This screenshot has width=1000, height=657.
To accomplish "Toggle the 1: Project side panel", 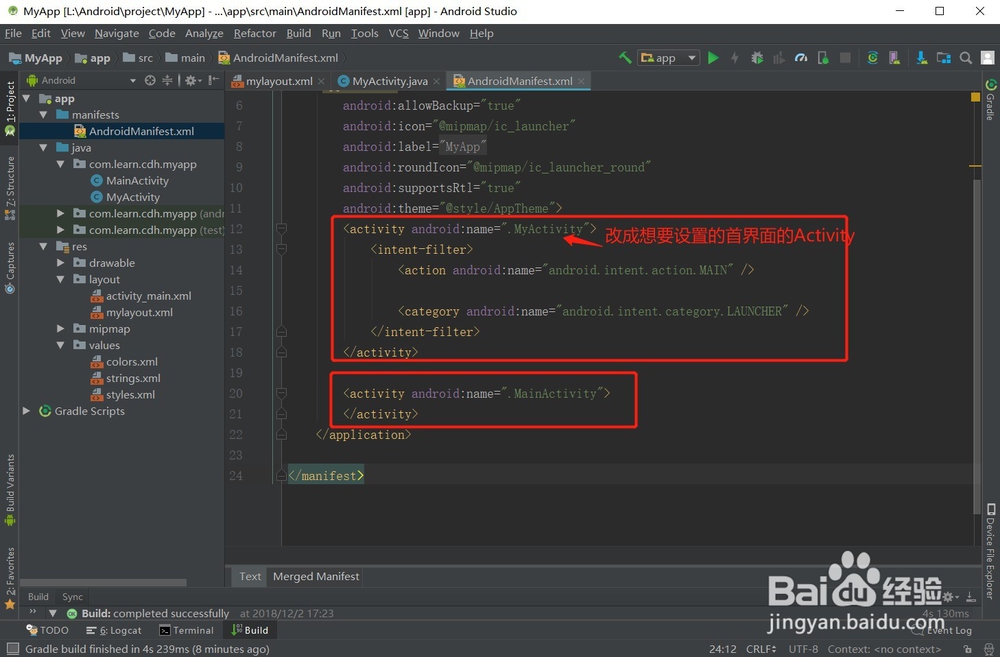I will tap(10, 107).
